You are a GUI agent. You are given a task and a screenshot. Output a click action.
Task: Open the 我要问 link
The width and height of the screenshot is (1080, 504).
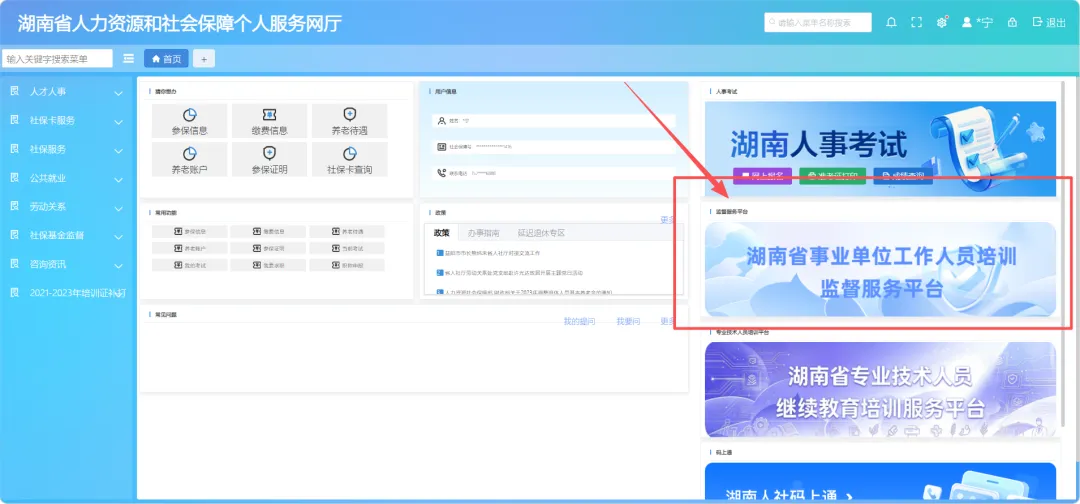[628, 322]
